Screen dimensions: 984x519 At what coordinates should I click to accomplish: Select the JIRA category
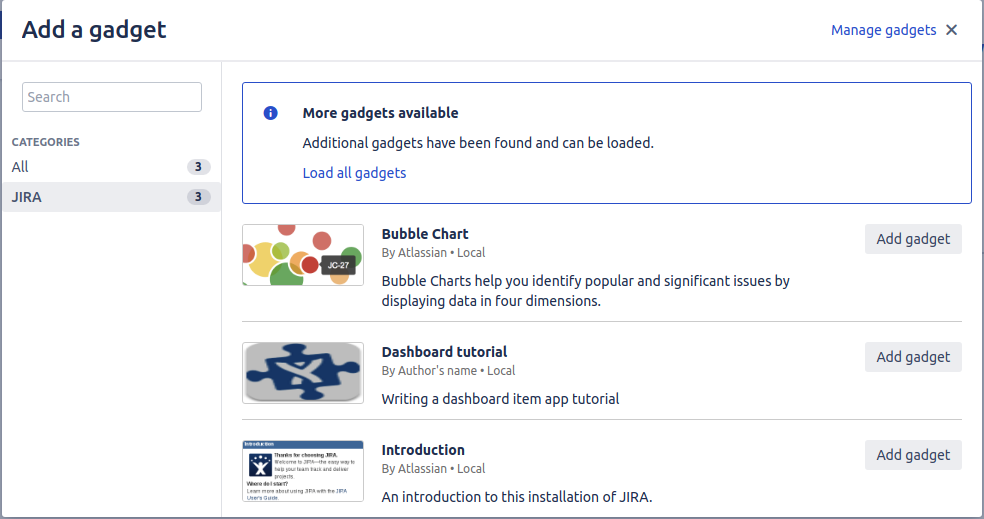27,197
